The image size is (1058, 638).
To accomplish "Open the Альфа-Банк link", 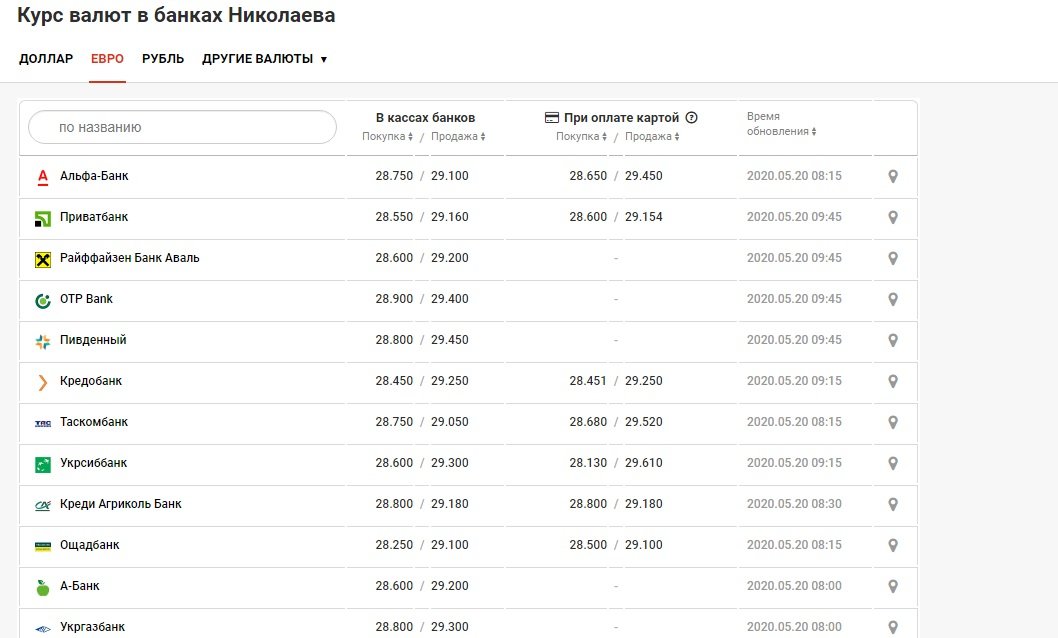I will tap(94, 176).
